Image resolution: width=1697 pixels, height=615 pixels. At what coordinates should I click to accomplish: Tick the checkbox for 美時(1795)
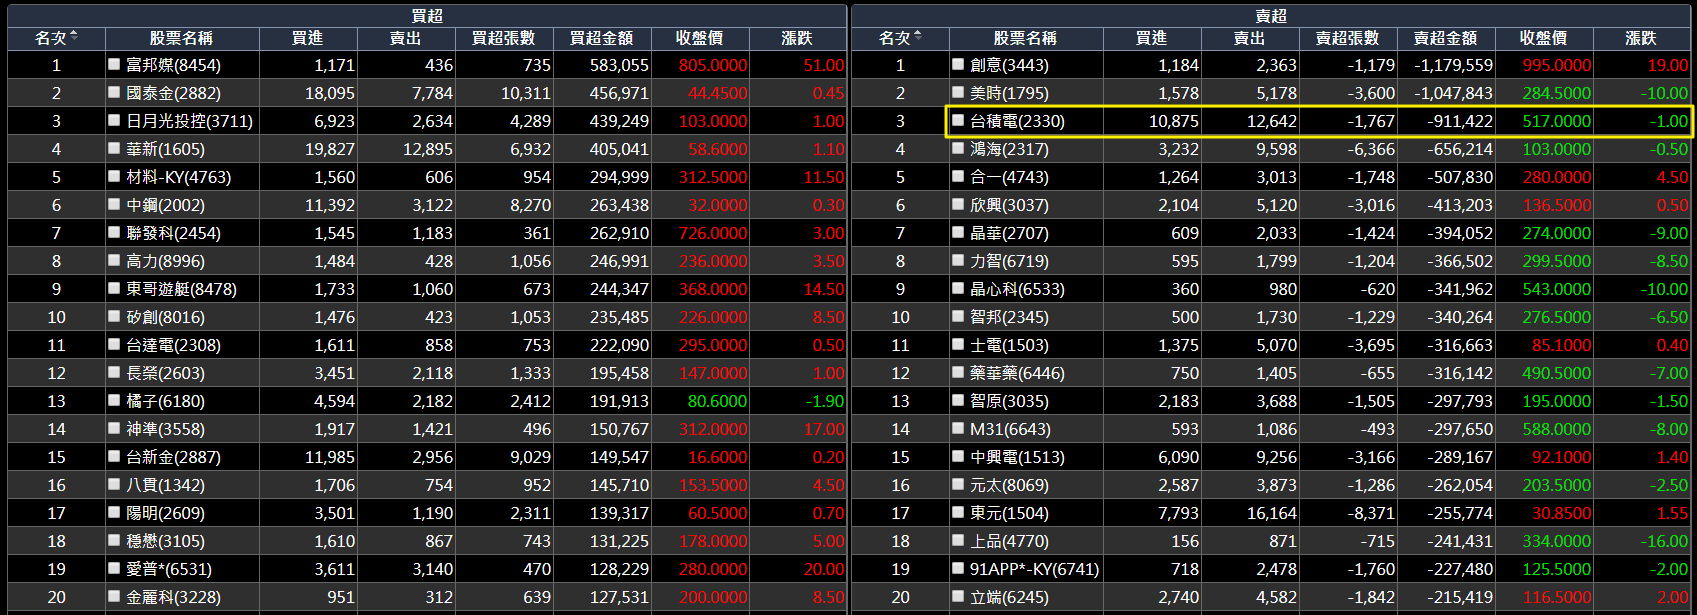(958, 93)
